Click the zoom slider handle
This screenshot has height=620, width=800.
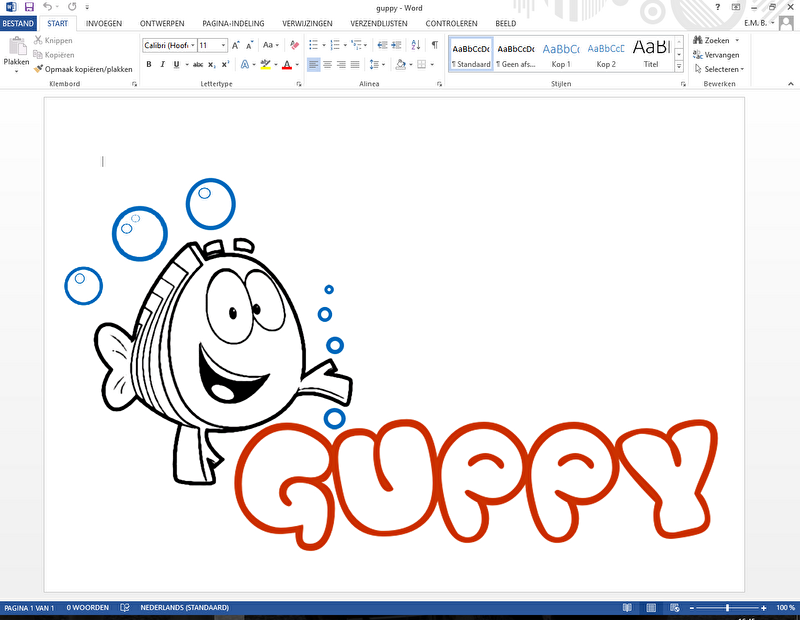[728, 608]
